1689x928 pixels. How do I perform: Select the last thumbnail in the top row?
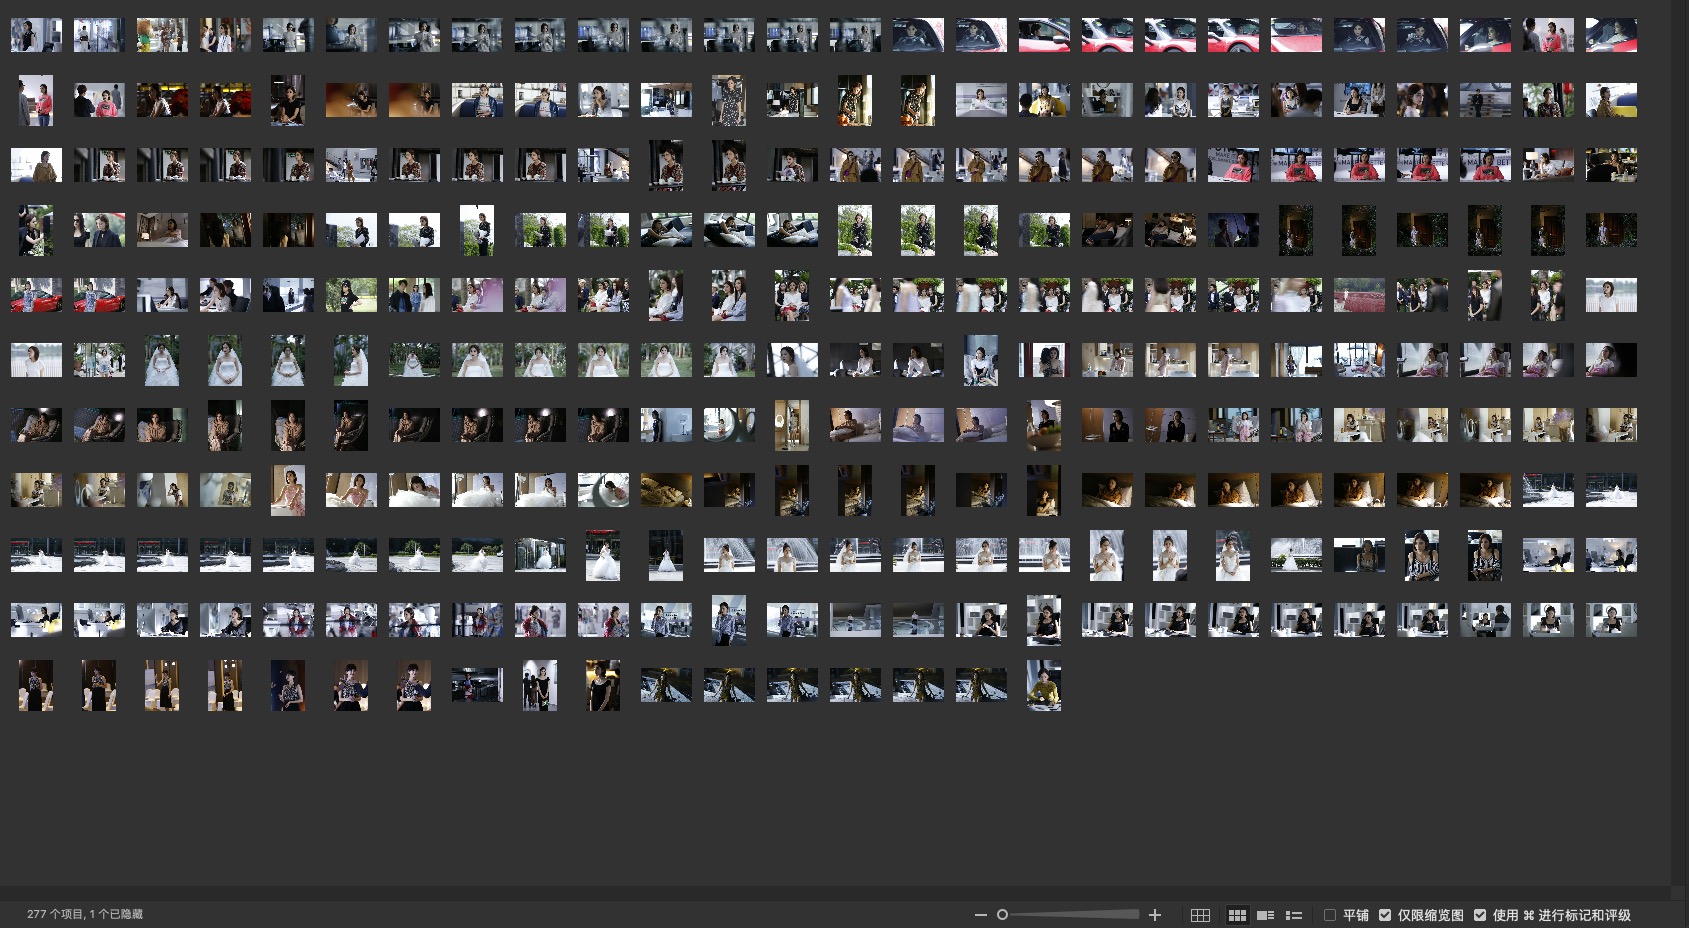click(1611, 35)
